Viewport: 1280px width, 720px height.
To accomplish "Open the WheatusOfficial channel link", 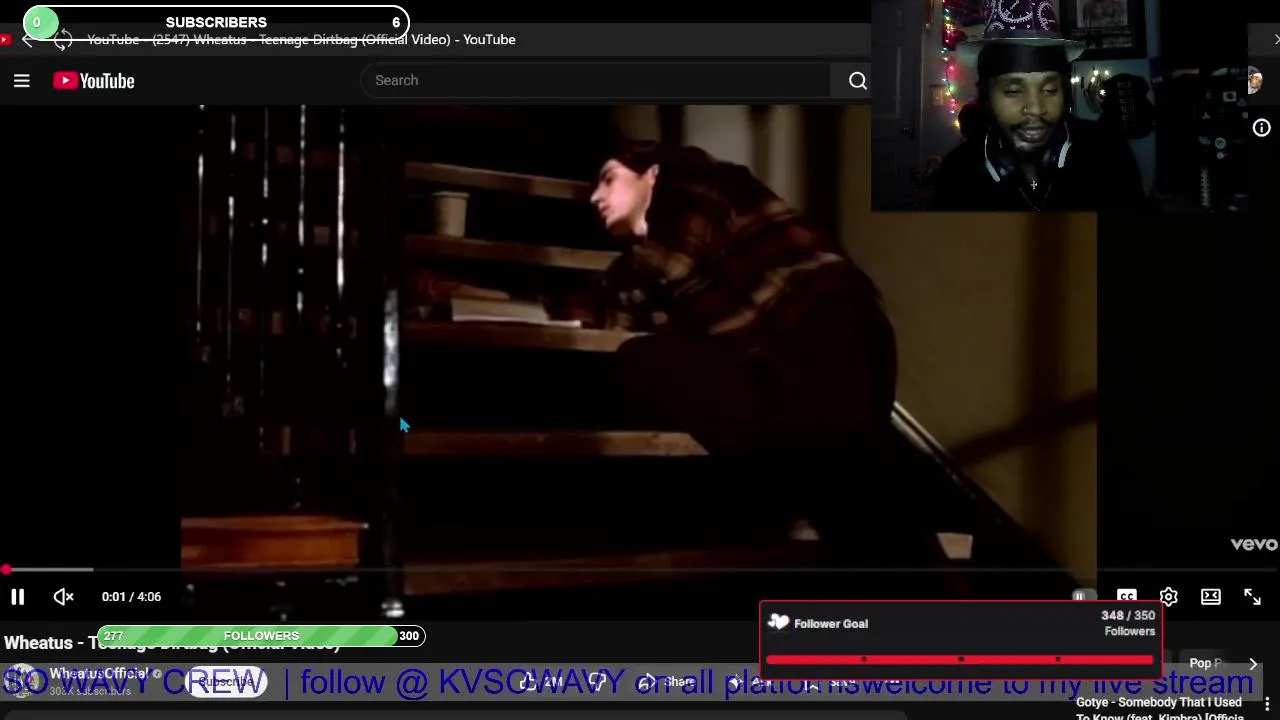I will pos(99,674).
